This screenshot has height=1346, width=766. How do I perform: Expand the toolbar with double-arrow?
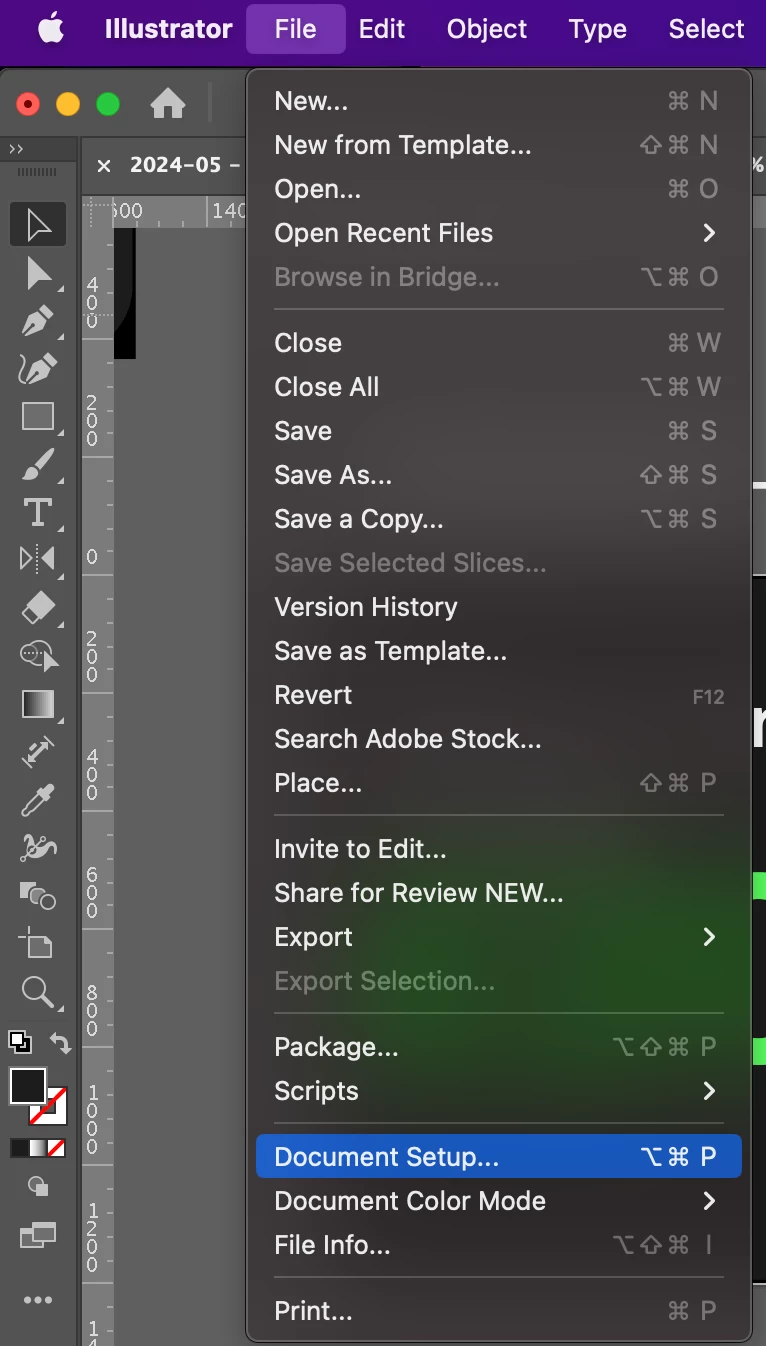tap(16, 149)
